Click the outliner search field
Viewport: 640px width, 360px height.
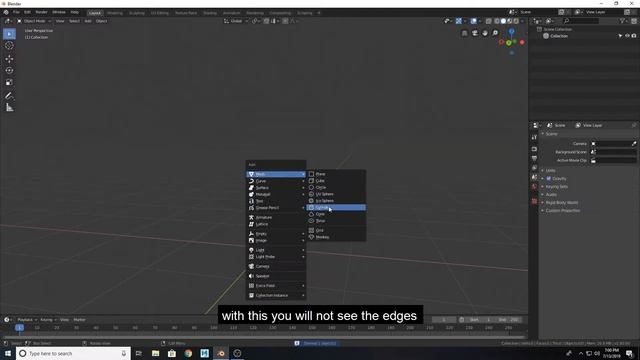pyautogui.click(x=581, y=21)
